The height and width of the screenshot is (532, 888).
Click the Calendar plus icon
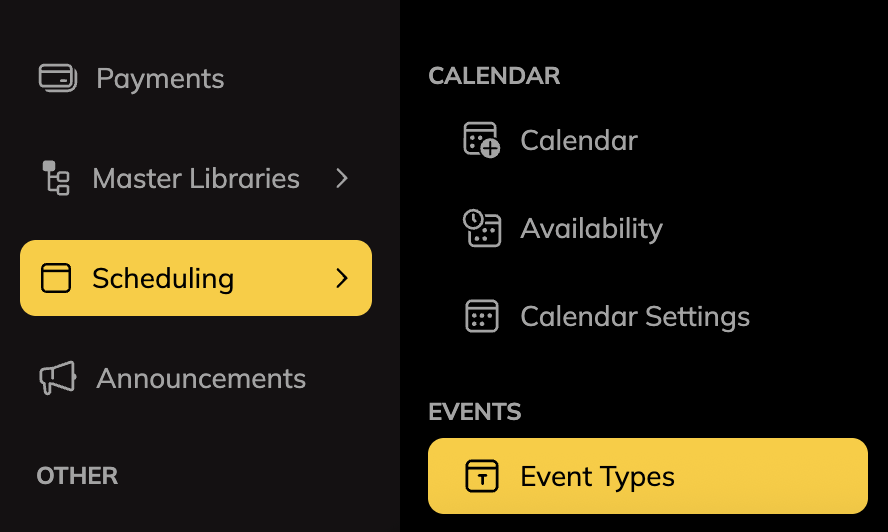(481, 140)
